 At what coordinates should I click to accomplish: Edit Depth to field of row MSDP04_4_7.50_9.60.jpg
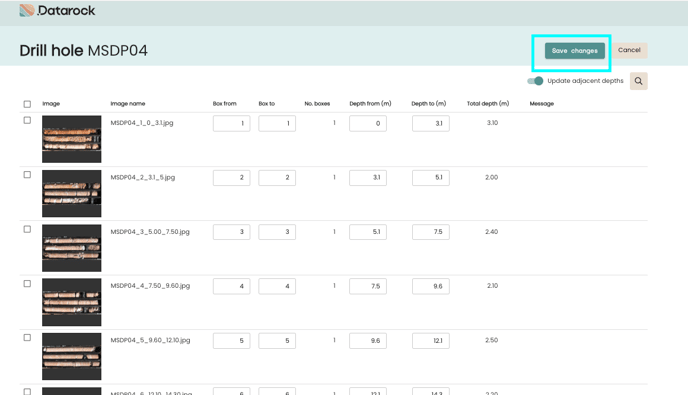tap(430, 286)
